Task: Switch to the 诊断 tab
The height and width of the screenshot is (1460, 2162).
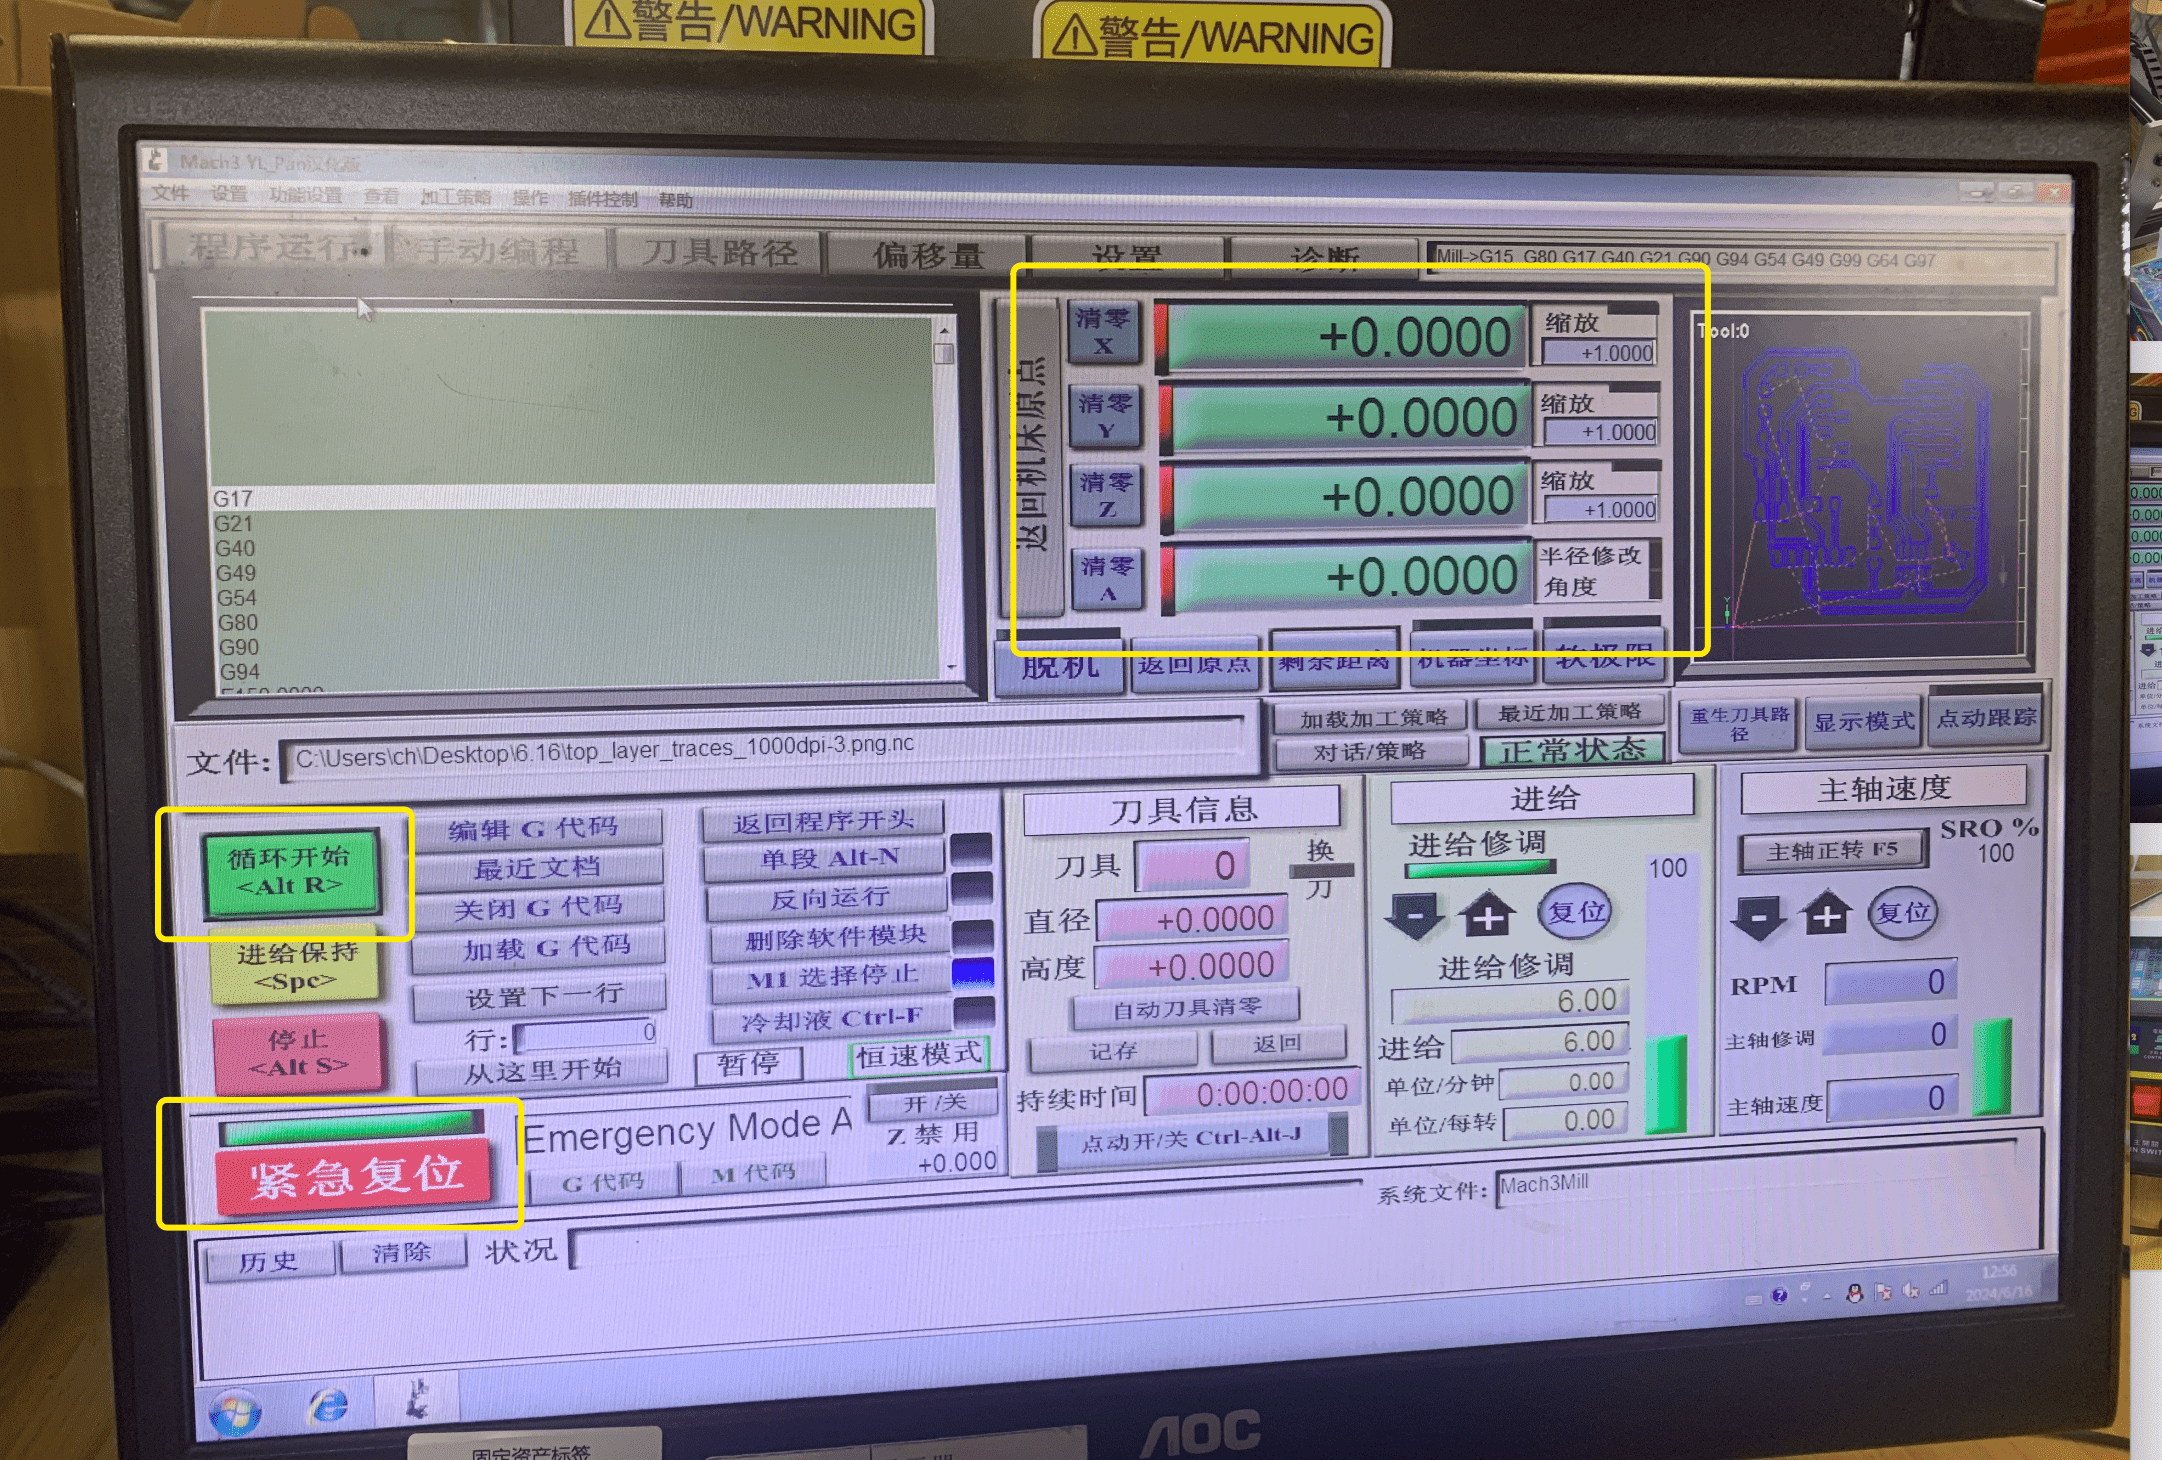Action: tap(1325, 258)
